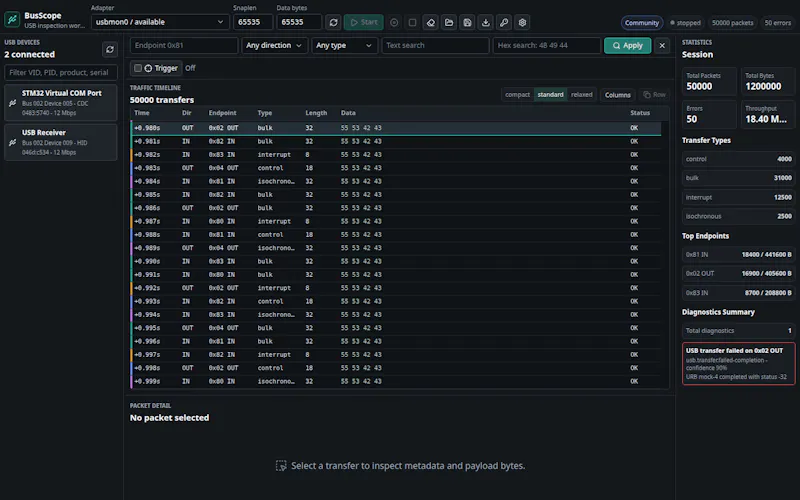Save capture with floppy disk icon
The width and height of the screenshot is (800, 500).
point(467,22)
